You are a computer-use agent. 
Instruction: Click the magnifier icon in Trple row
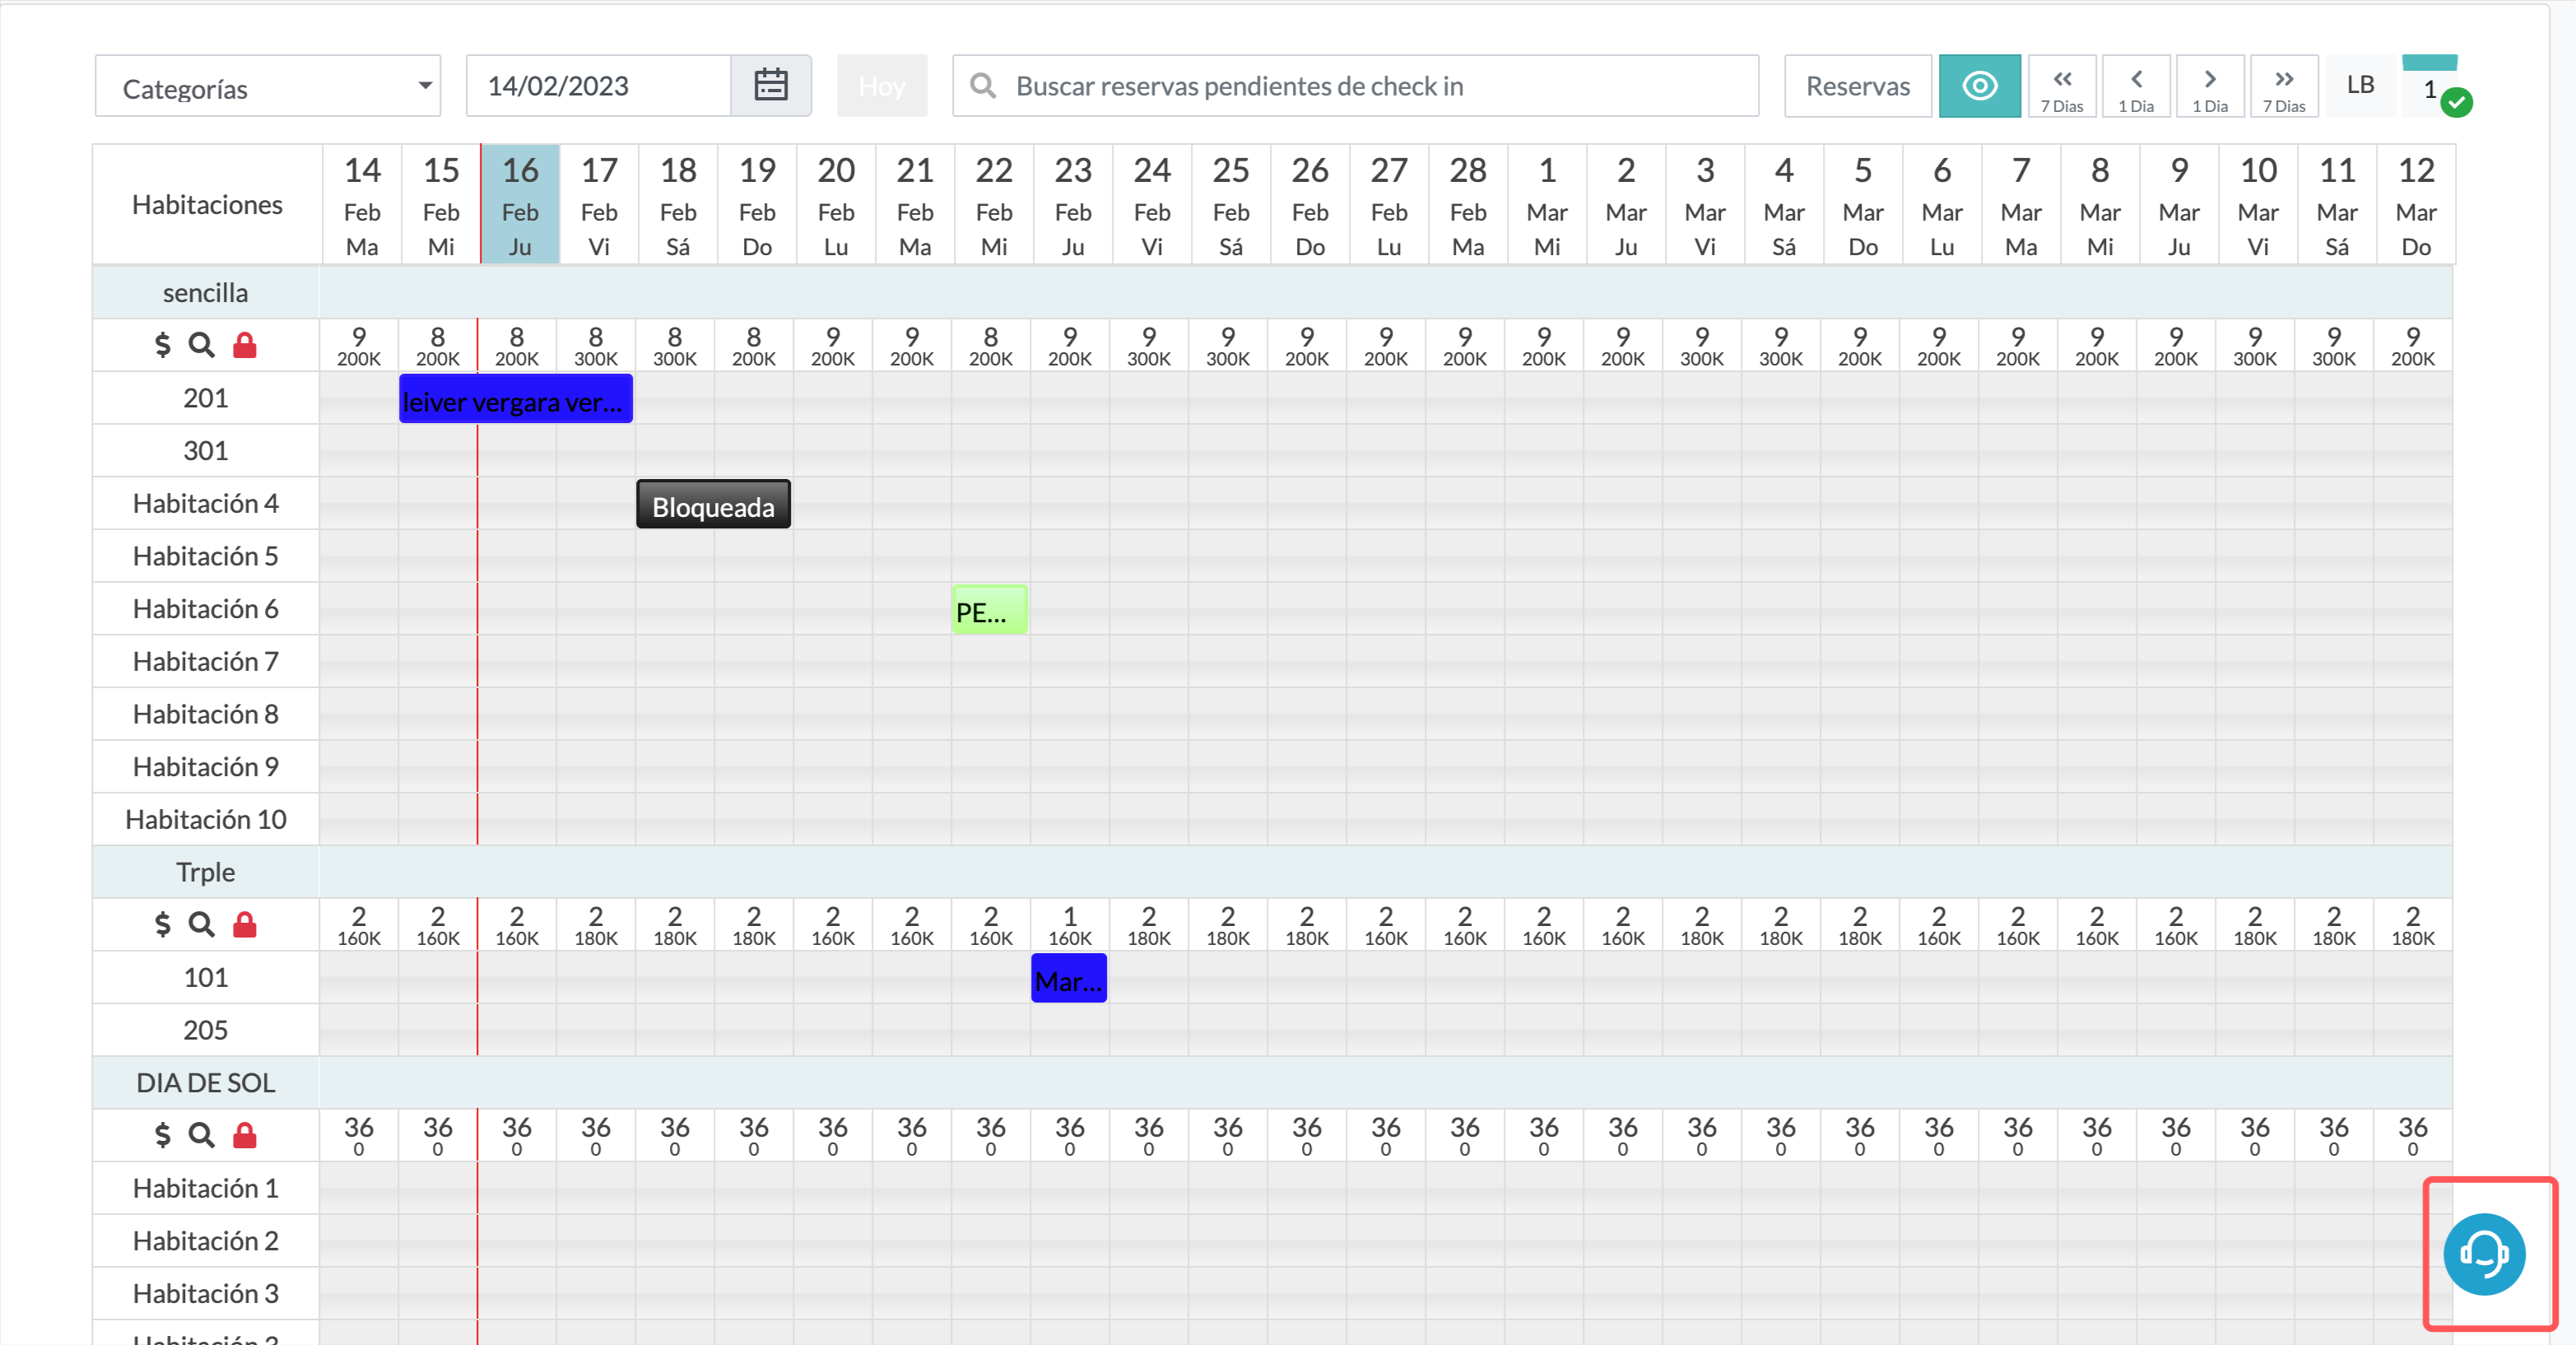pyautogui.click(x=202, y=924)
